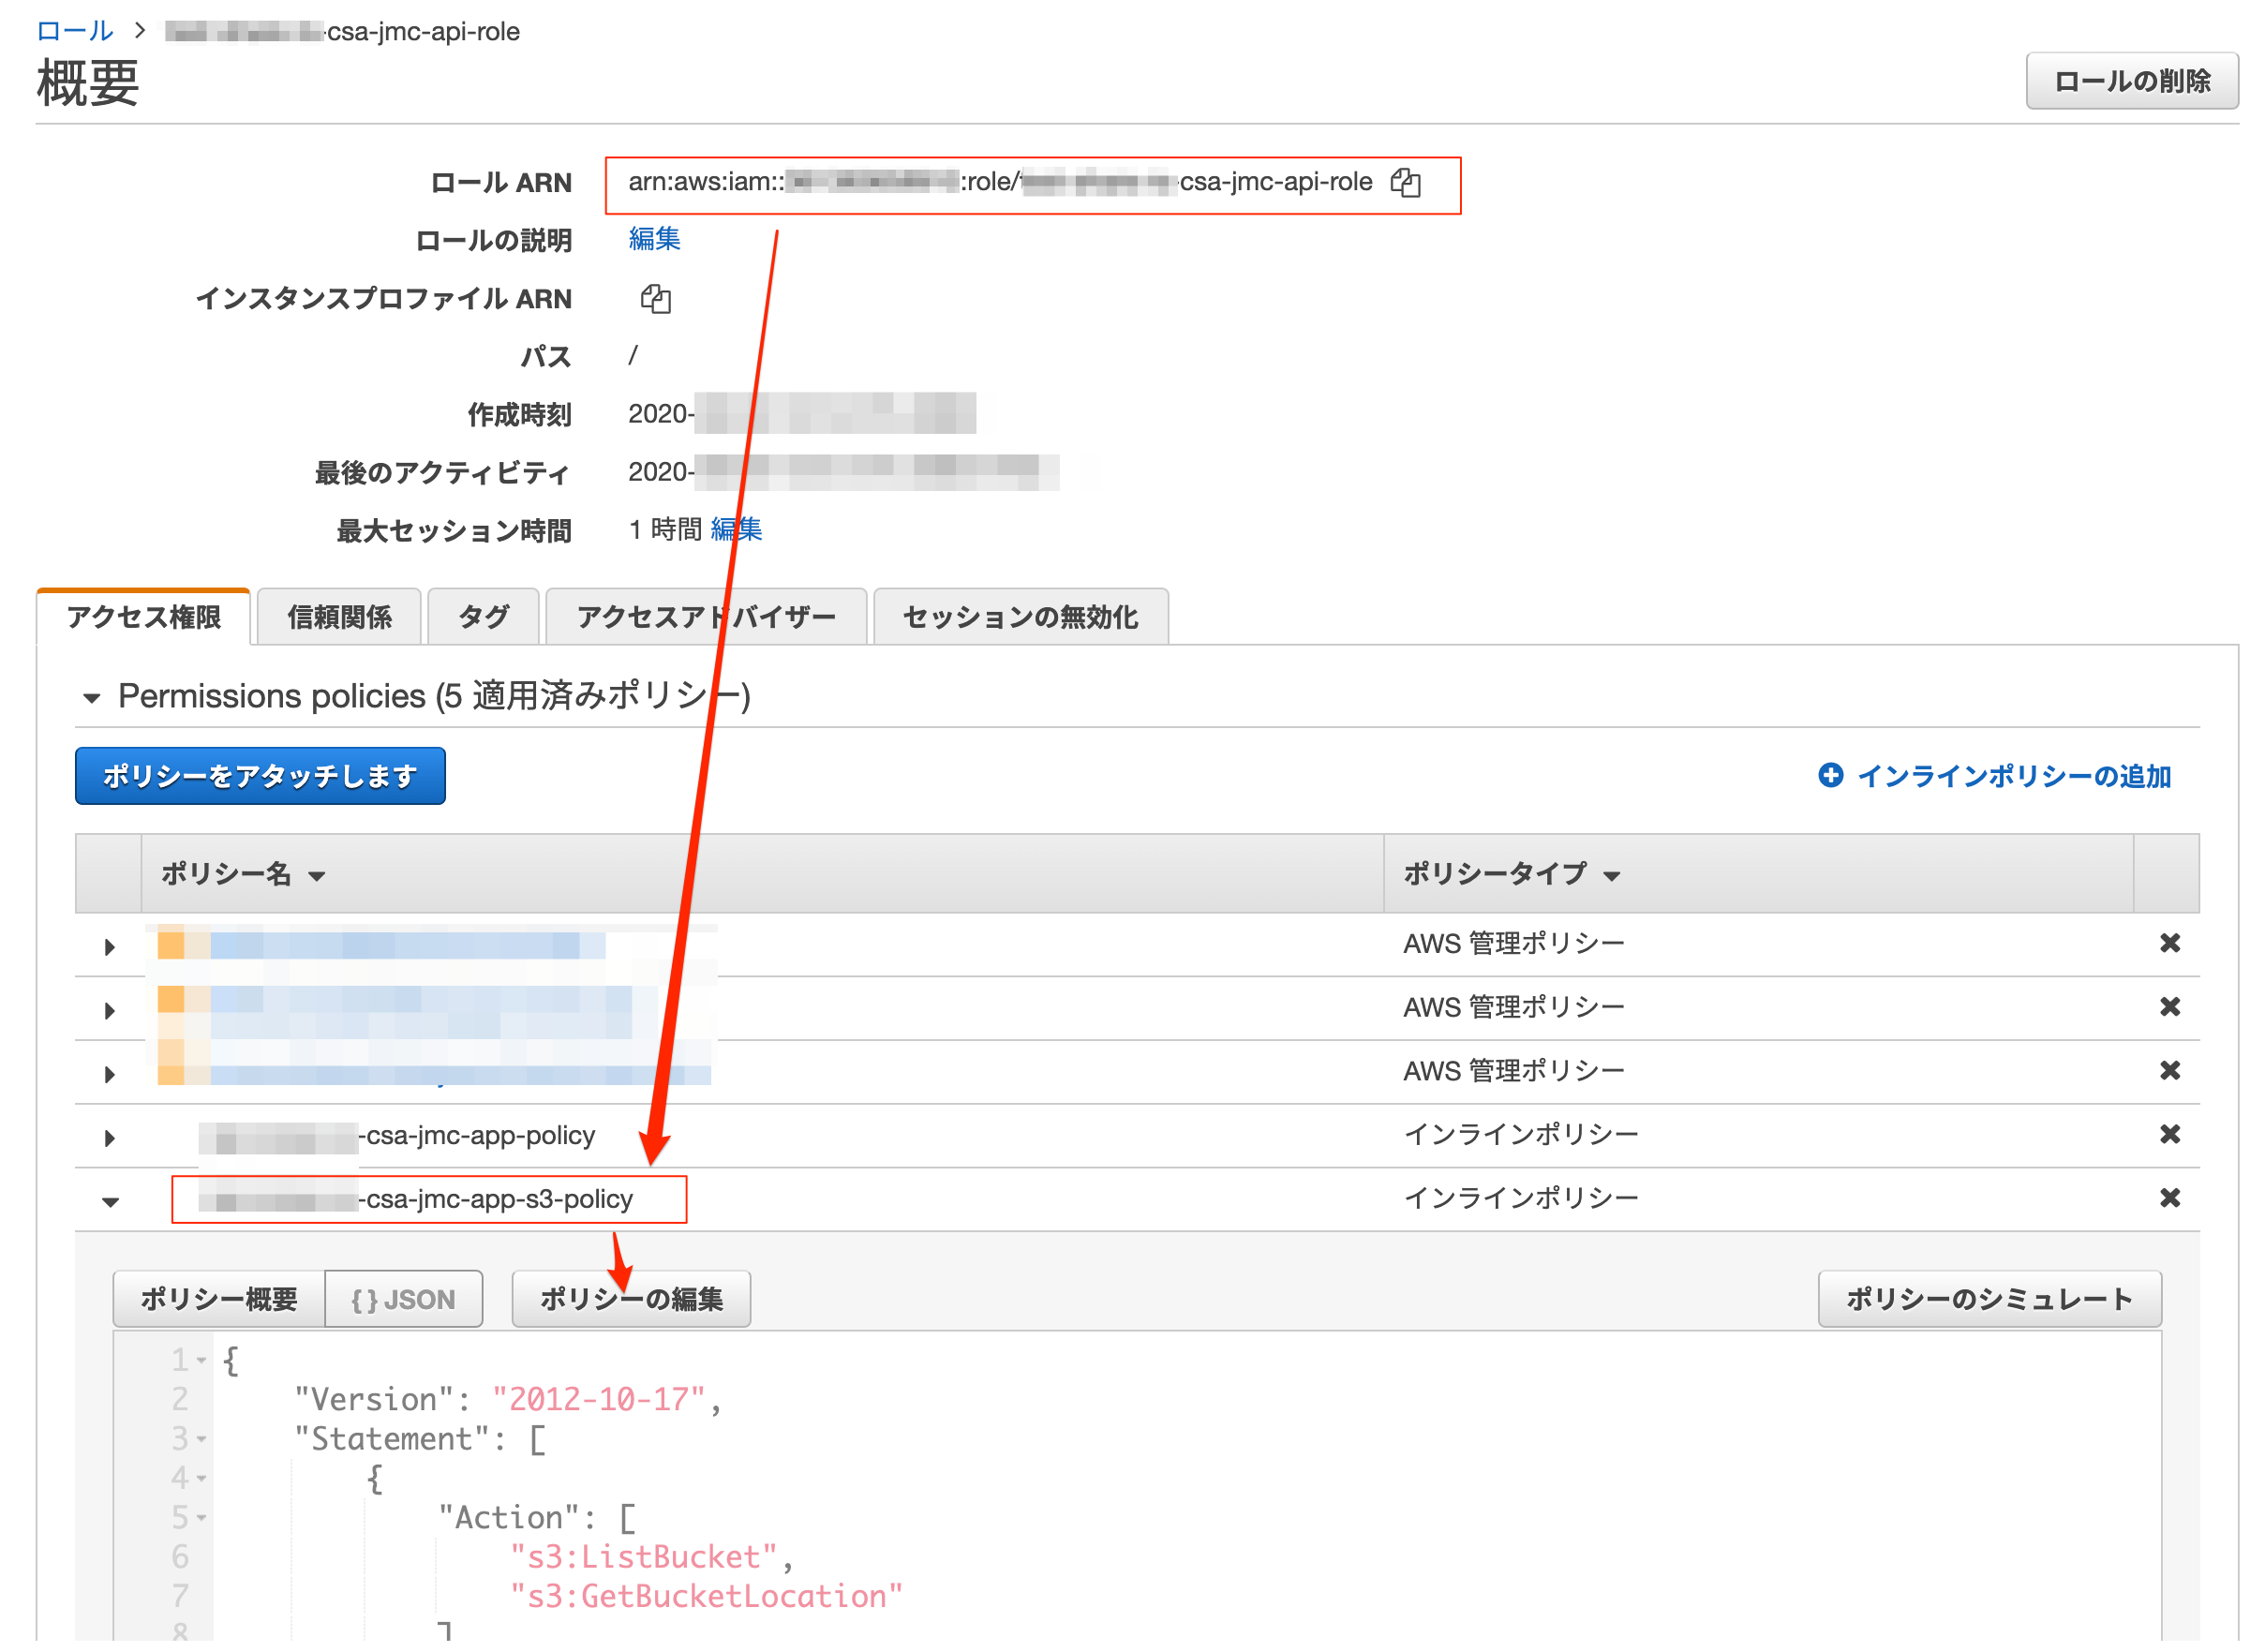Image resolution: width=2265 pixels, height=1652 pixels.
Task: Copy the role ARN using the copy icon
Action: [1408, 183]
